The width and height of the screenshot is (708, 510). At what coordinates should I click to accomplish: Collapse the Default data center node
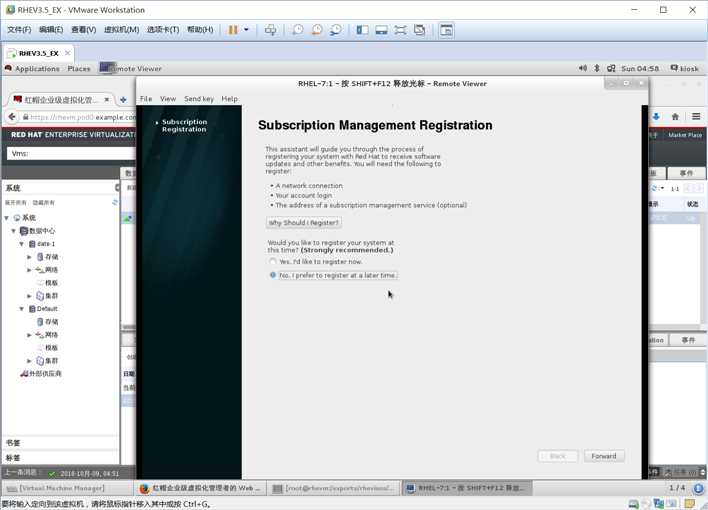coord(21,309)
